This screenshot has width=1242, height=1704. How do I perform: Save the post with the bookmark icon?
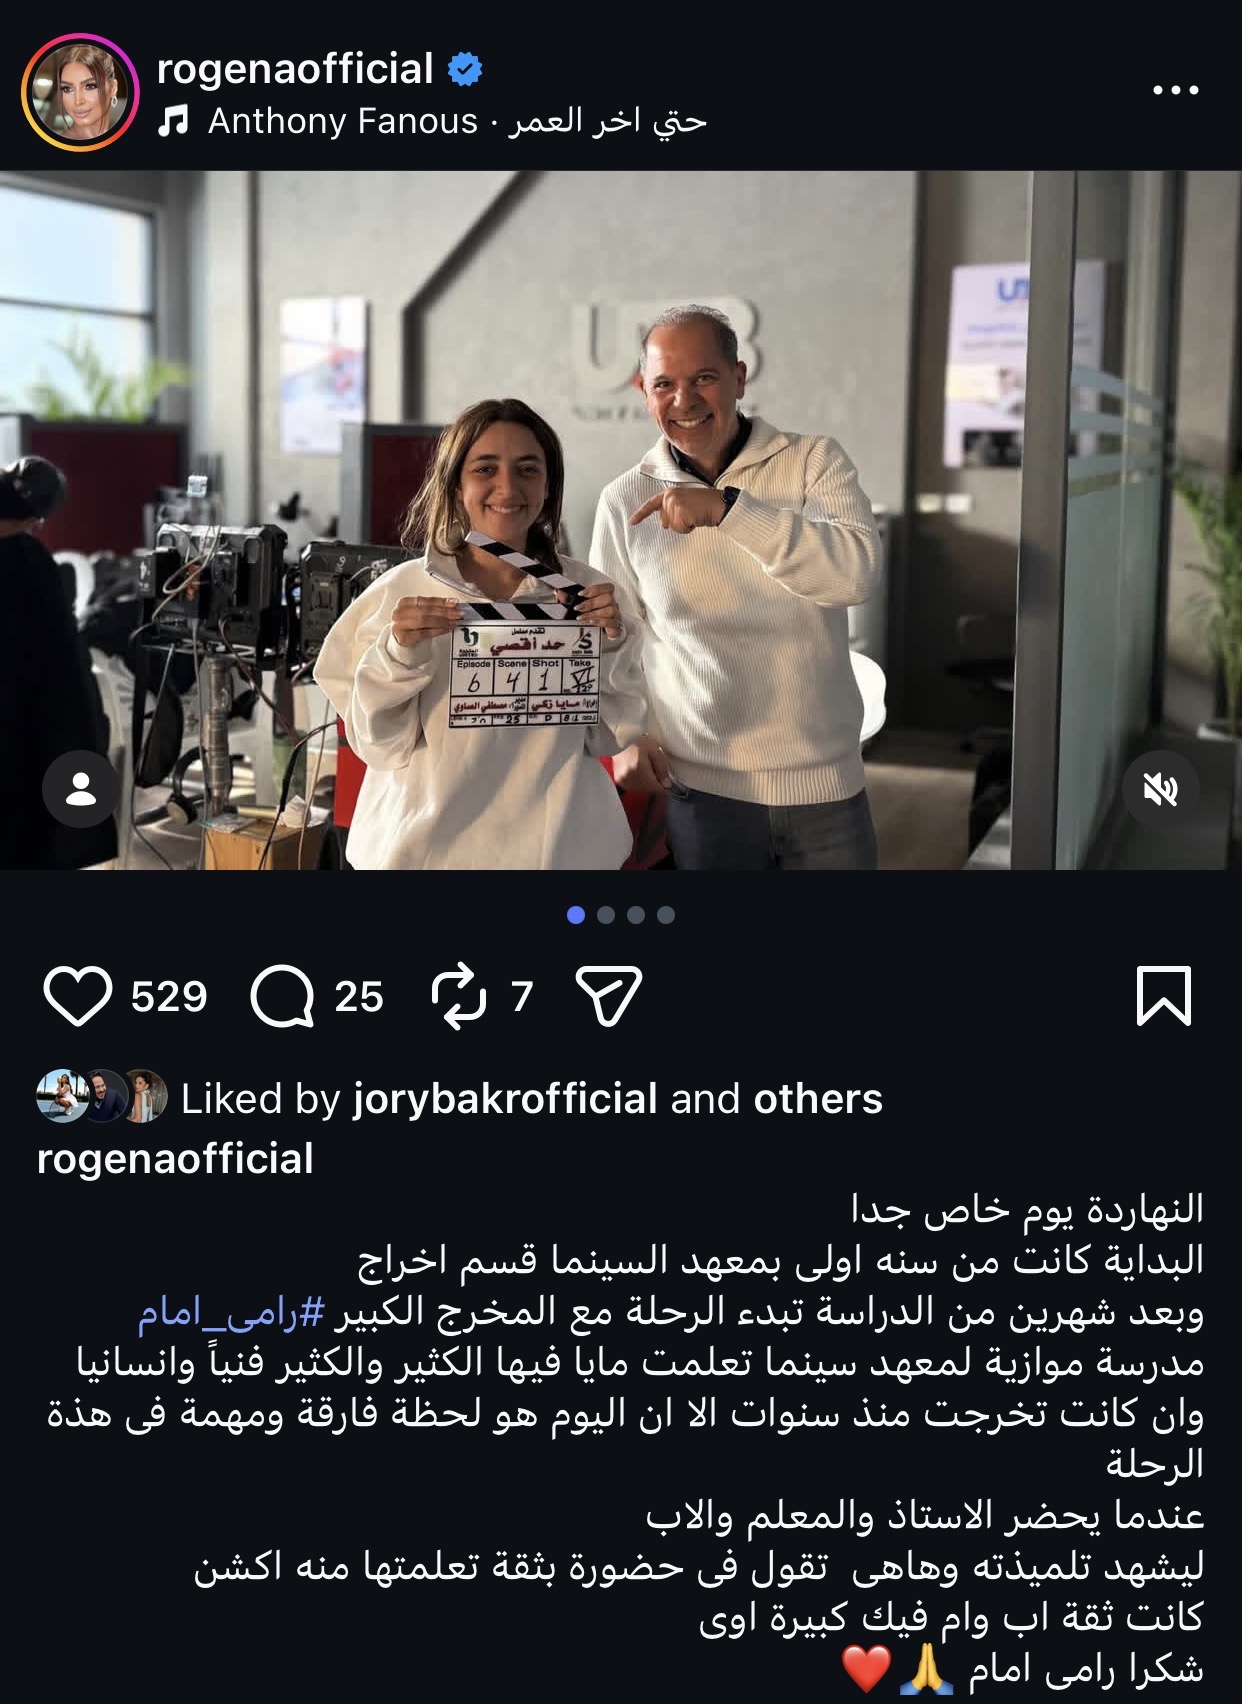(1164, 996)
